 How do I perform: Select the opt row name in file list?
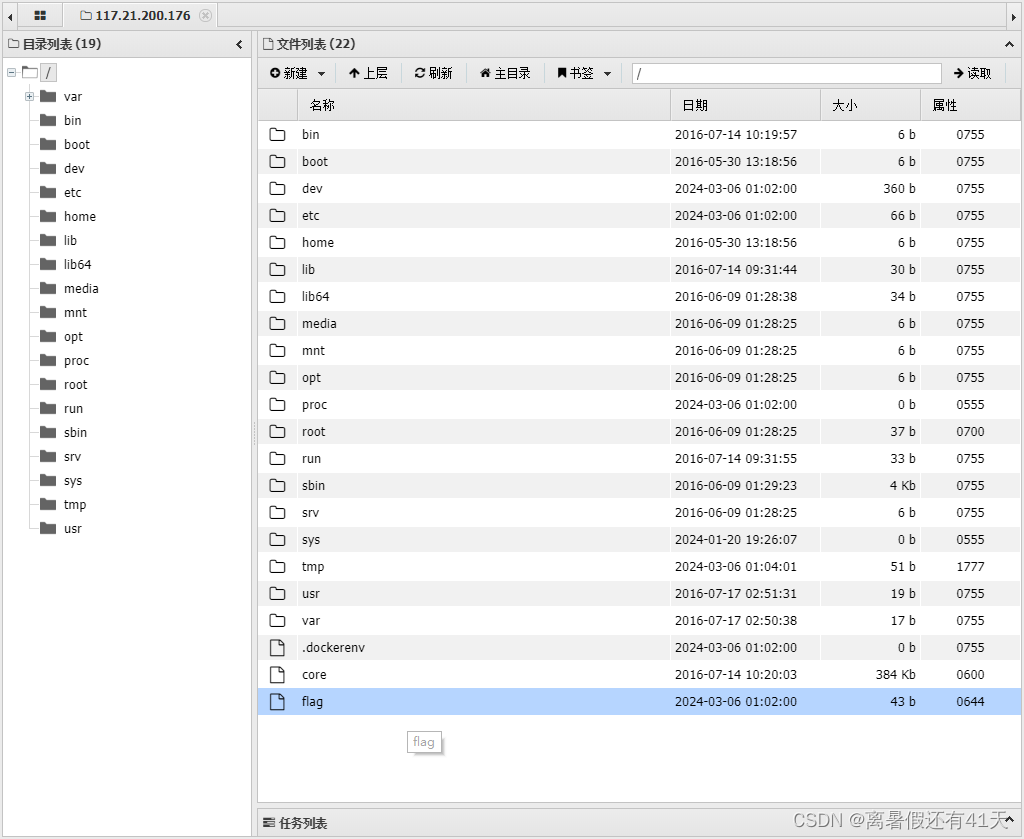(x=312, y=378)
